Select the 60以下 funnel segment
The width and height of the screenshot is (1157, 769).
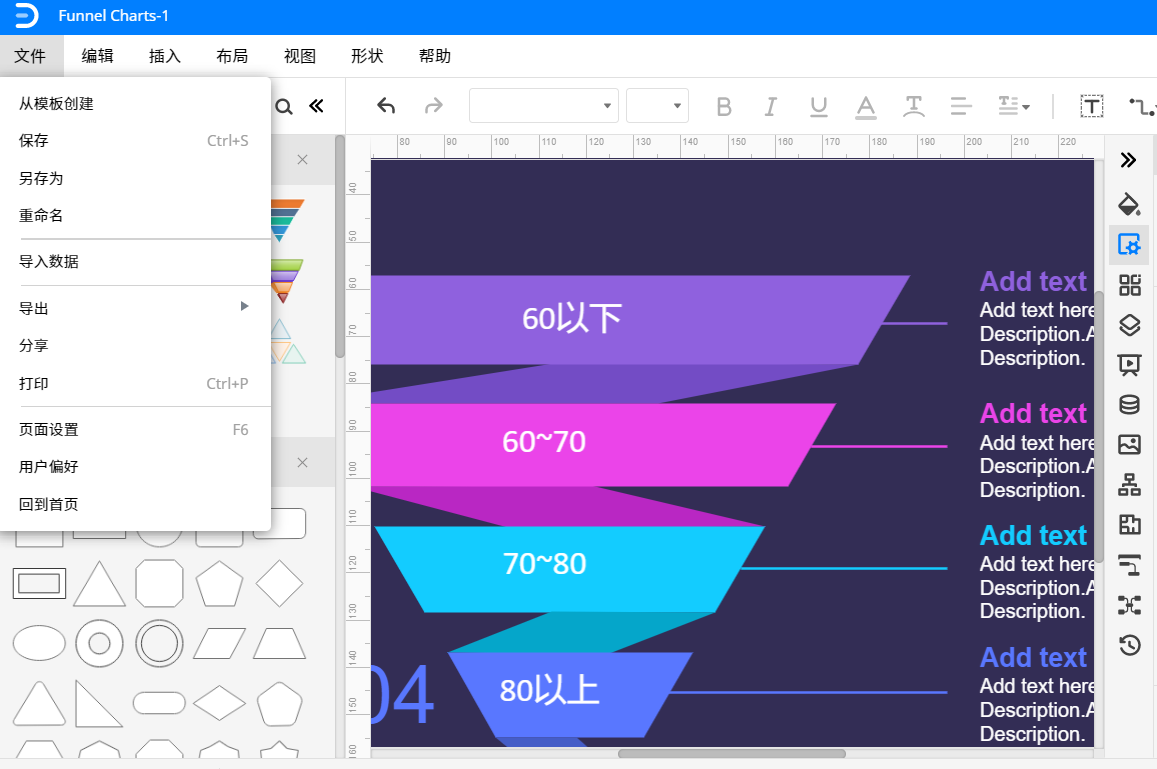coord(572,320)
